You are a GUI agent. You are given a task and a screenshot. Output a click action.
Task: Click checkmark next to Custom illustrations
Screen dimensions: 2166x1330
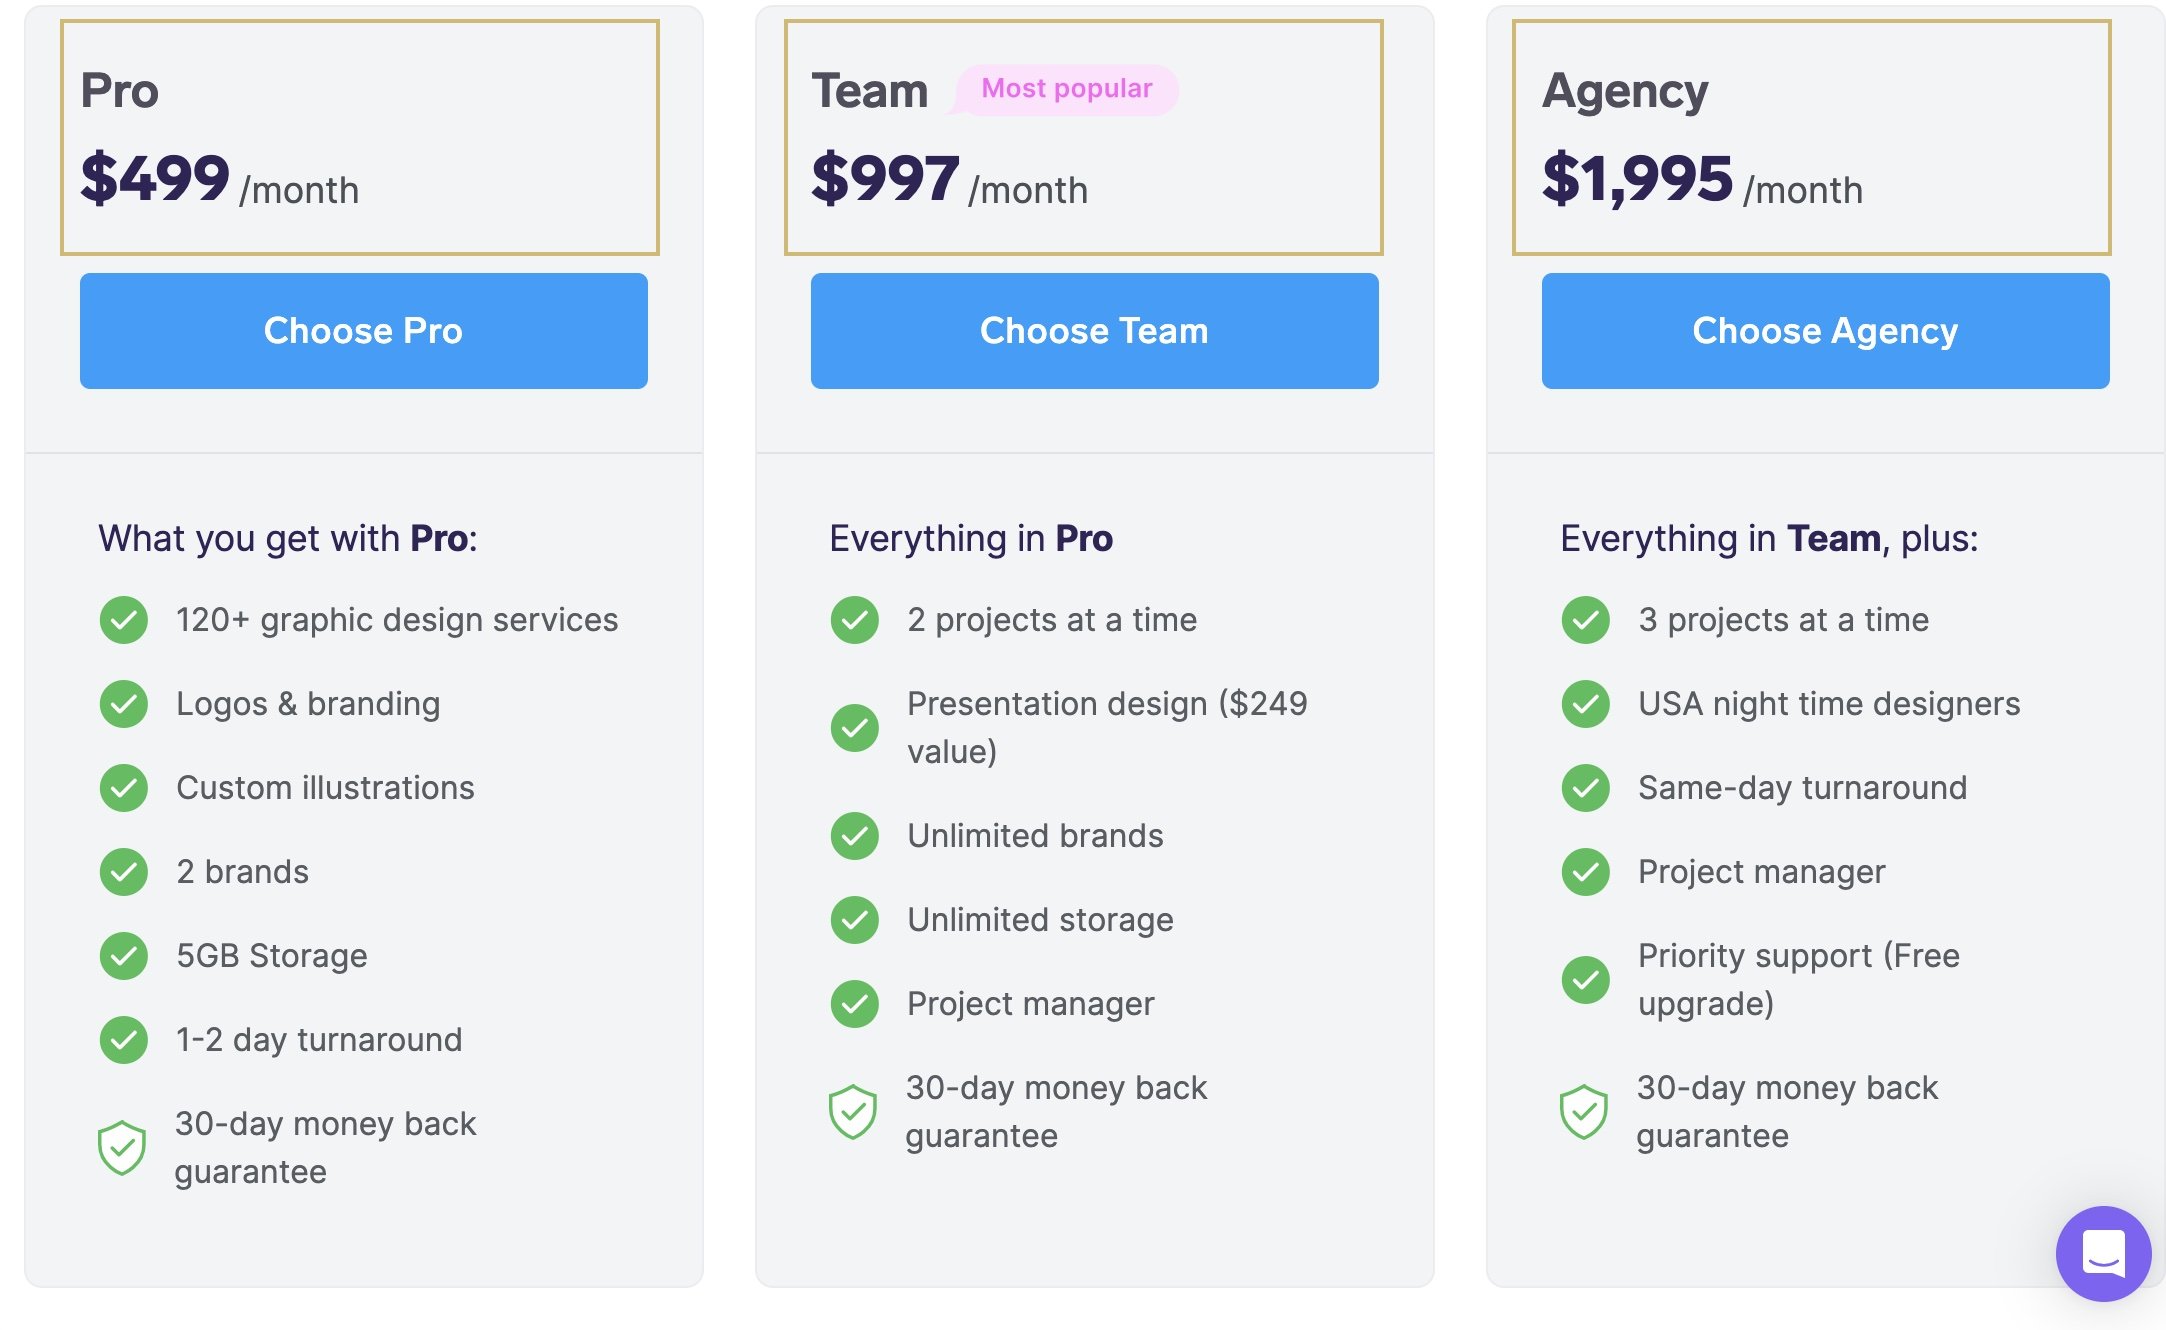(124, 788)
